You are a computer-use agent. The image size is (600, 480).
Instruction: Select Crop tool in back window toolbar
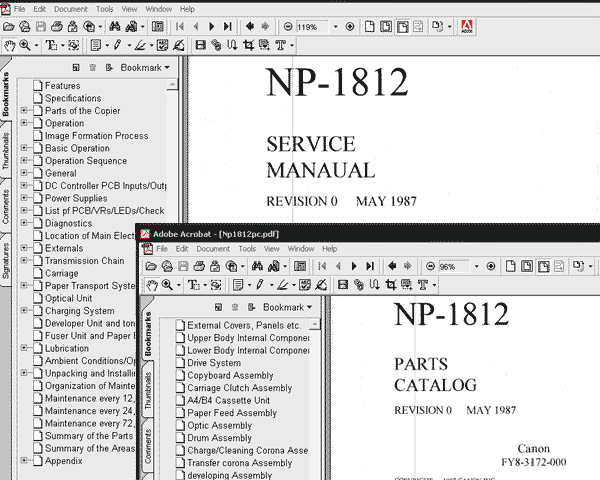[248, 46]
